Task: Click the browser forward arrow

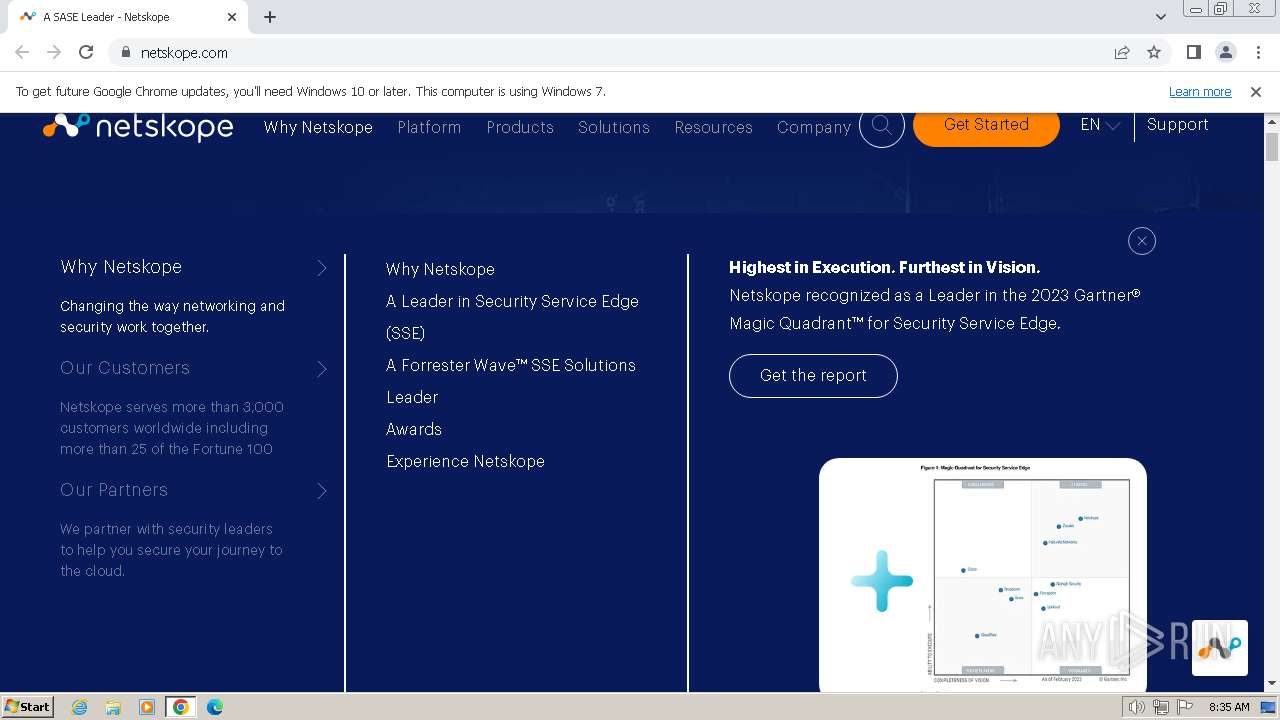Action: tap(54, 52)
